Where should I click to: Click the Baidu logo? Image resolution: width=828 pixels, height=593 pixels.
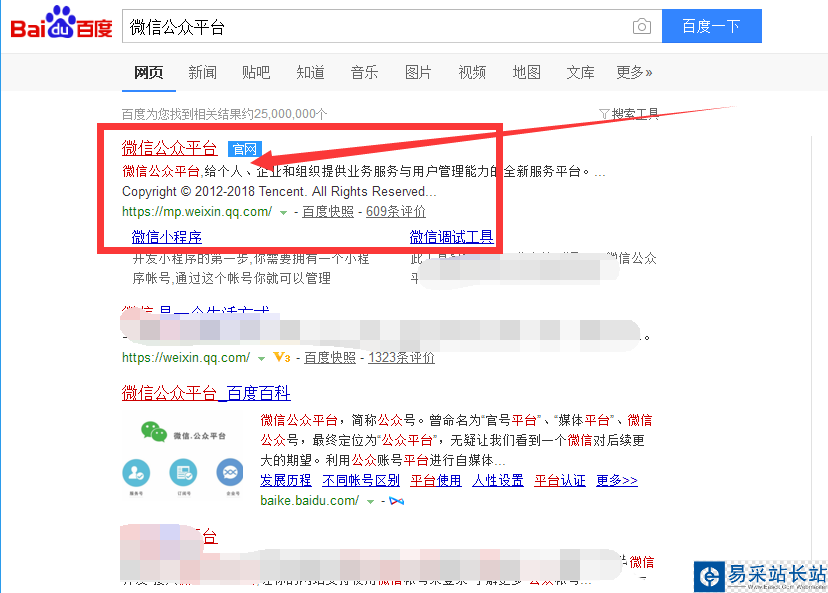tap(62, 23)
